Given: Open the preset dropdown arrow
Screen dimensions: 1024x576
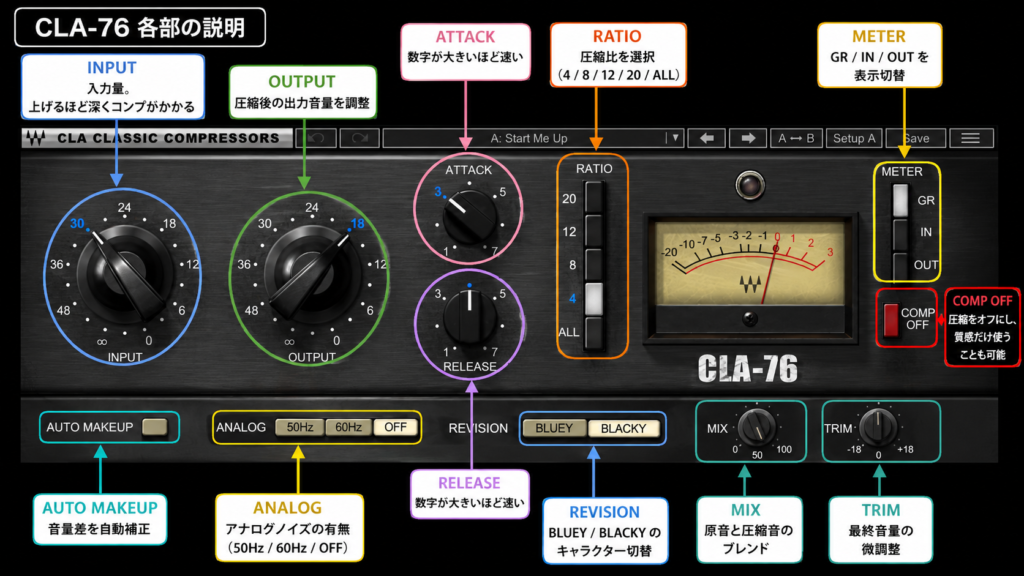Looking at the screenshot, I should (x=675, y=138).
